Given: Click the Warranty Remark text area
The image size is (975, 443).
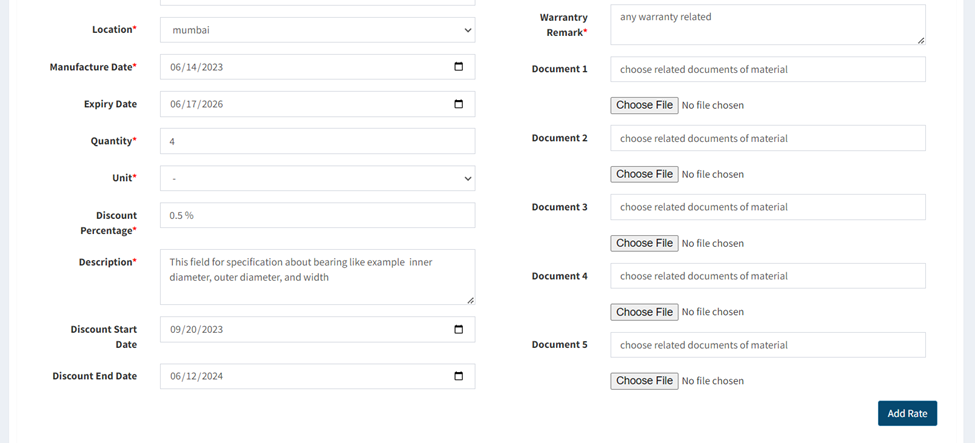Looking at the screenshot, I should pyautogui.click(x=768, y=25).
